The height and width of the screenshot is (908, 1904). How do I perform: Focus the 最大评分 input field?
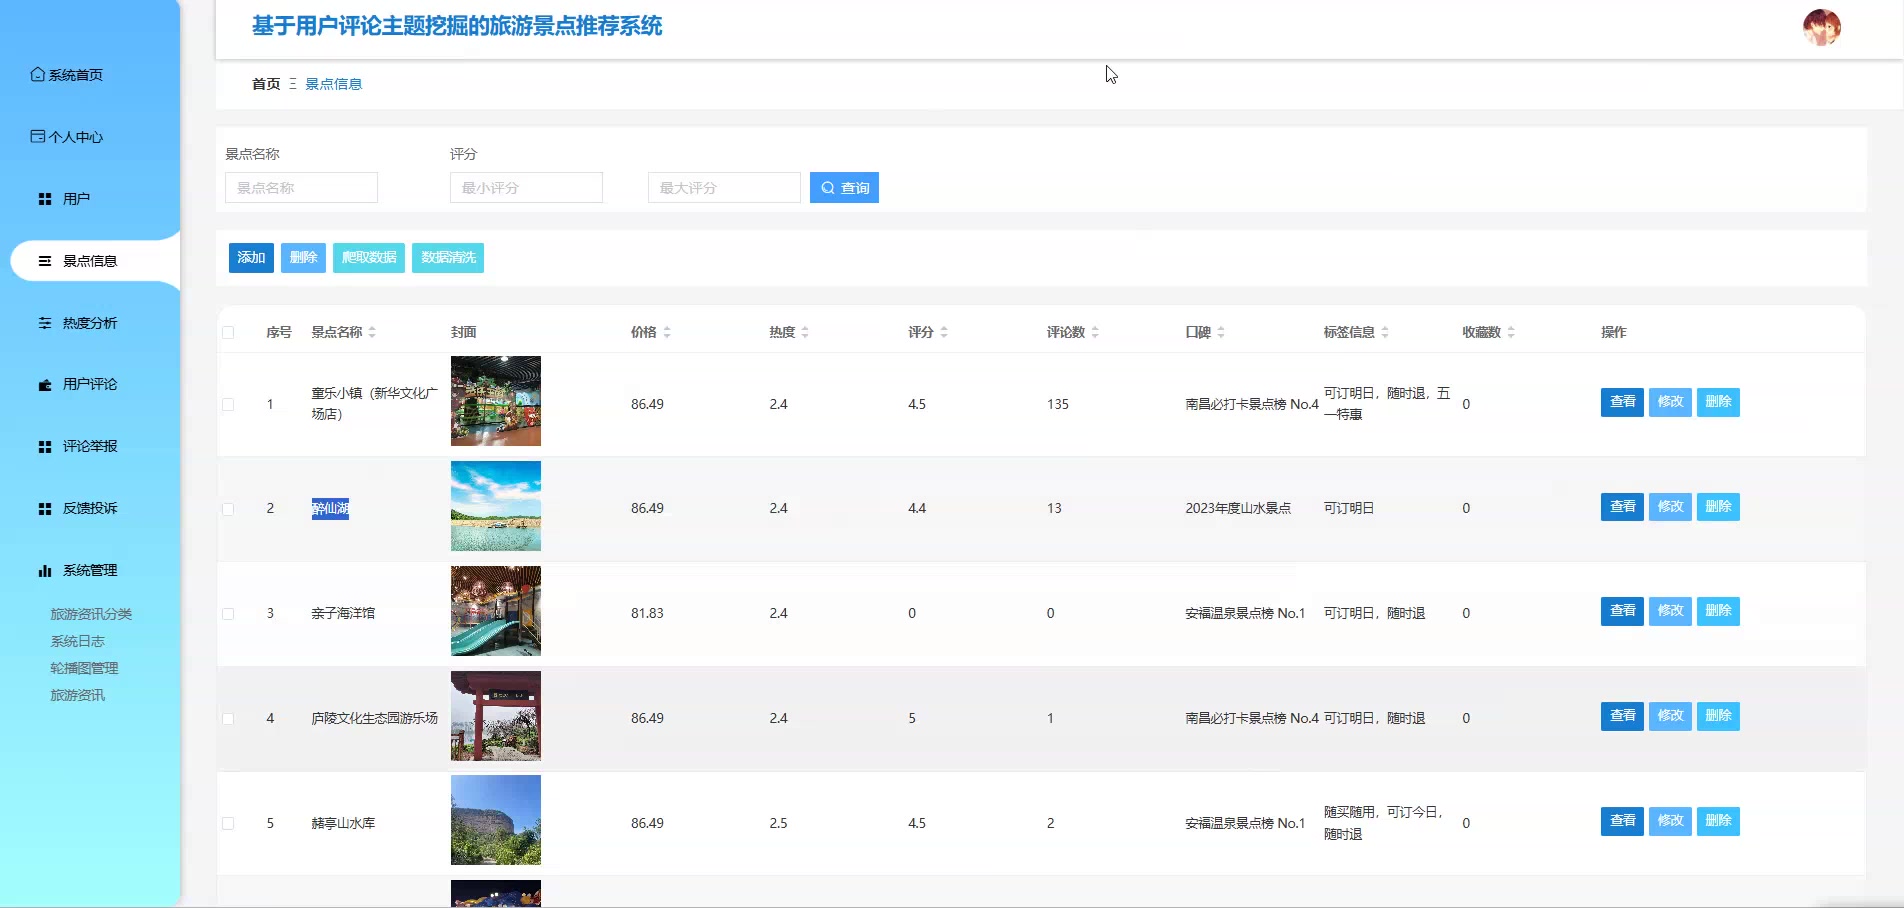[x=724, y=188]
